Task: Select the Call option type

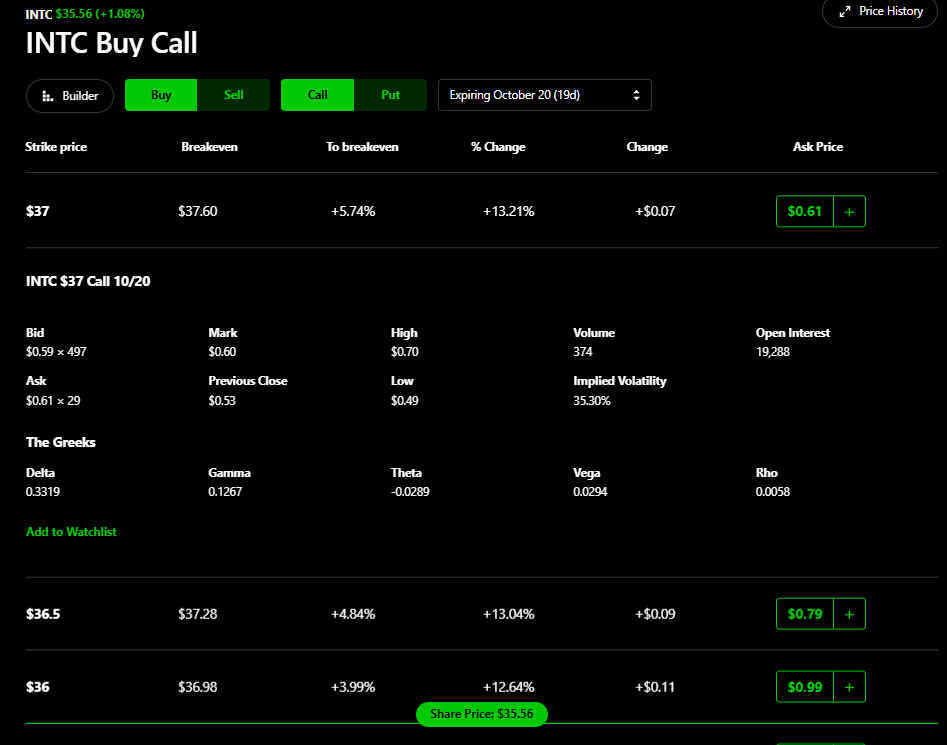Action: pos(318,95)
